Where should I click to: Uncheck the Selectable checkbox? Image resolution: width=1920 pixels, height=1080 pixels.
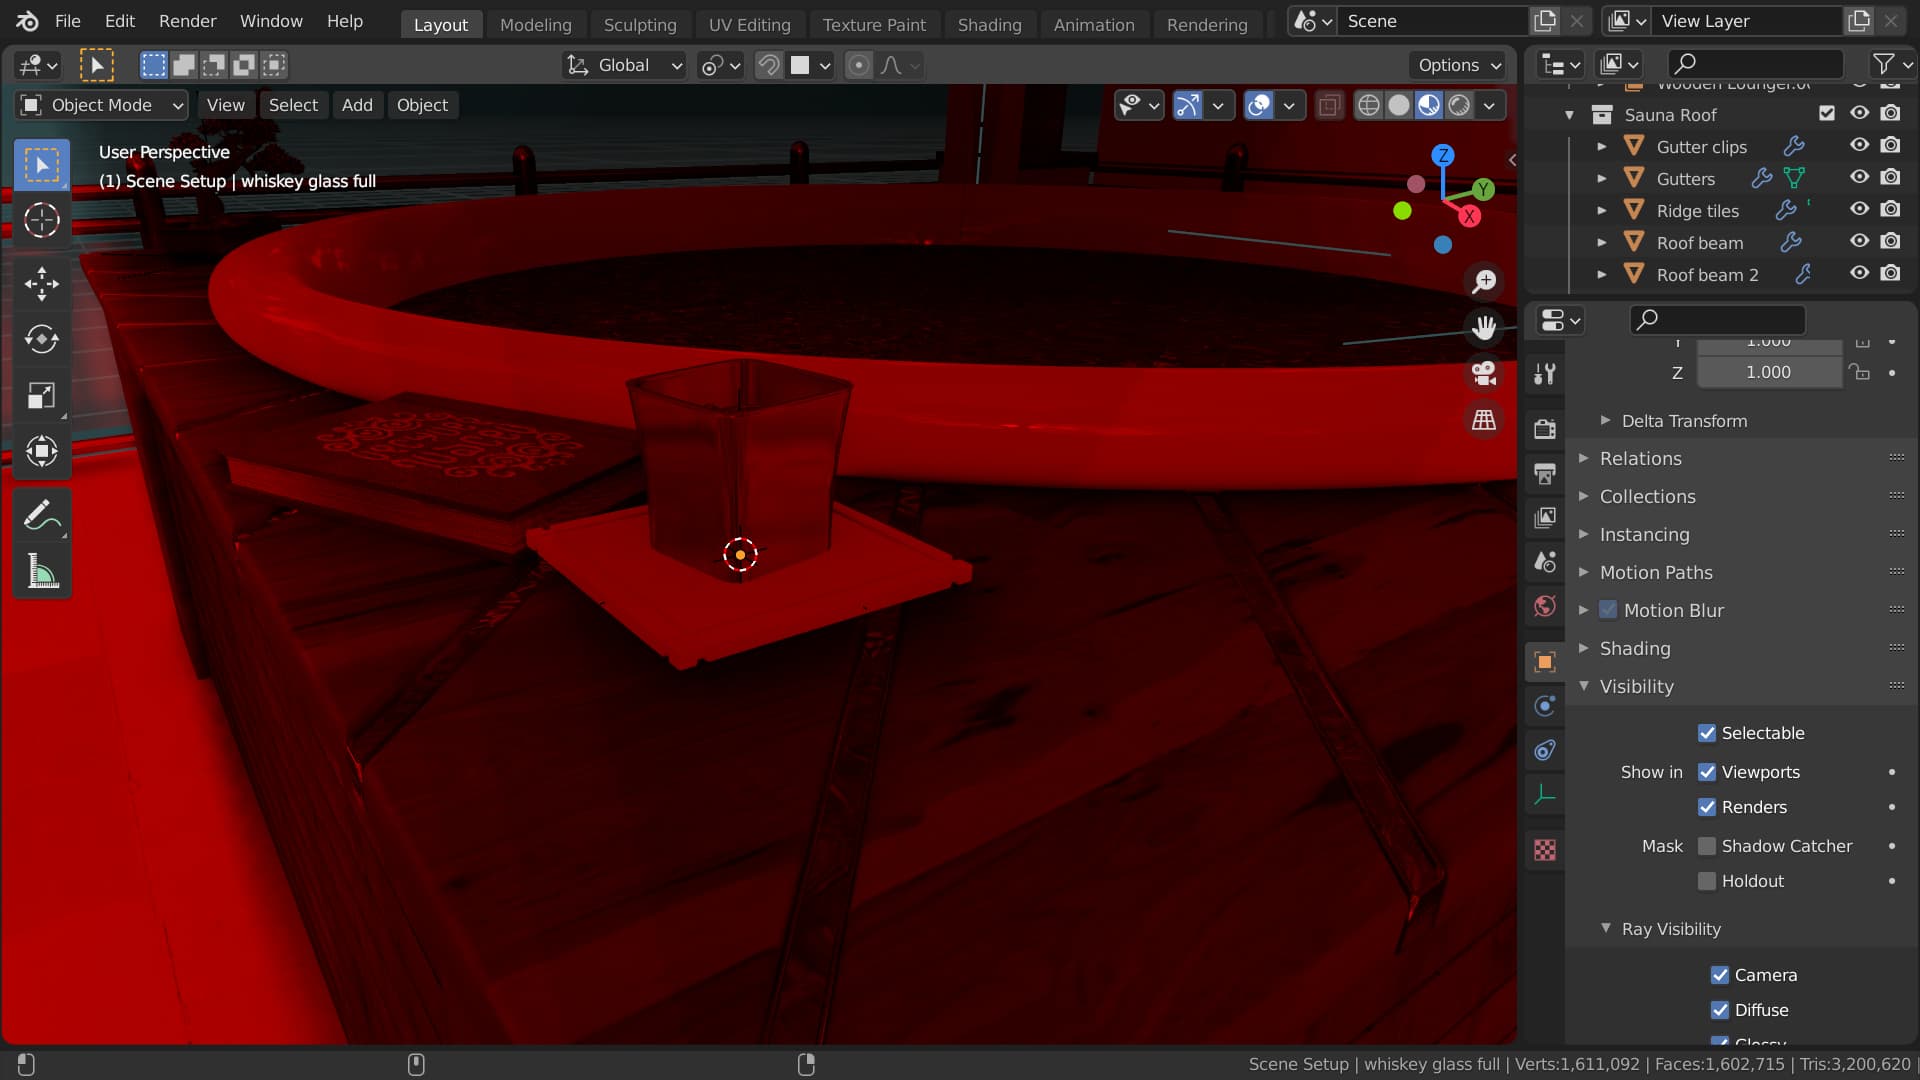click(1707, 733)
